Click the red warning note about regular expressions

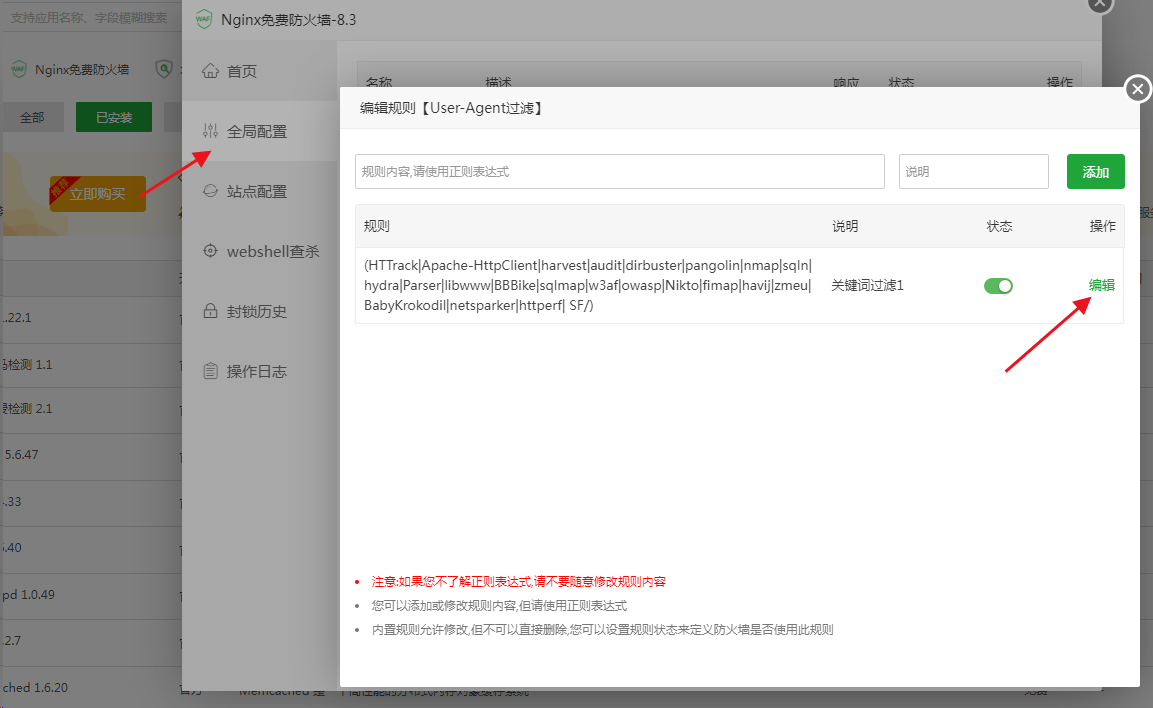tap(518, 582)
